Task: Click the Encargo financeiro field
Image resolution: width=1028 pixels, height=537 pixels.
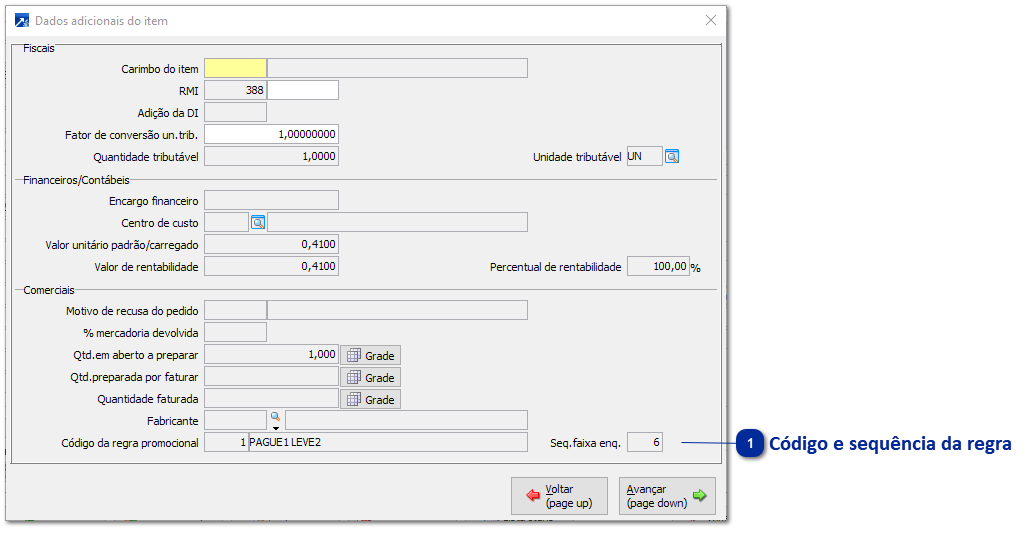Action: (x=271, y=200)
